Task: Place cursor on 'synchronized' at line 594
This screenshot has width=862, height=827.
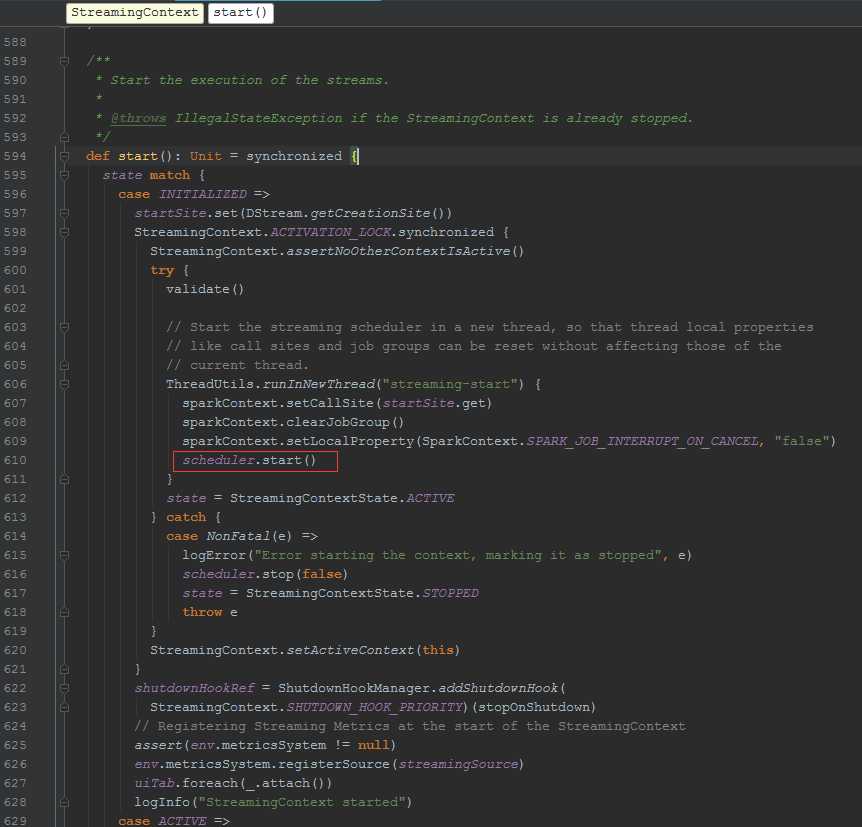Action: coord(294,156)
